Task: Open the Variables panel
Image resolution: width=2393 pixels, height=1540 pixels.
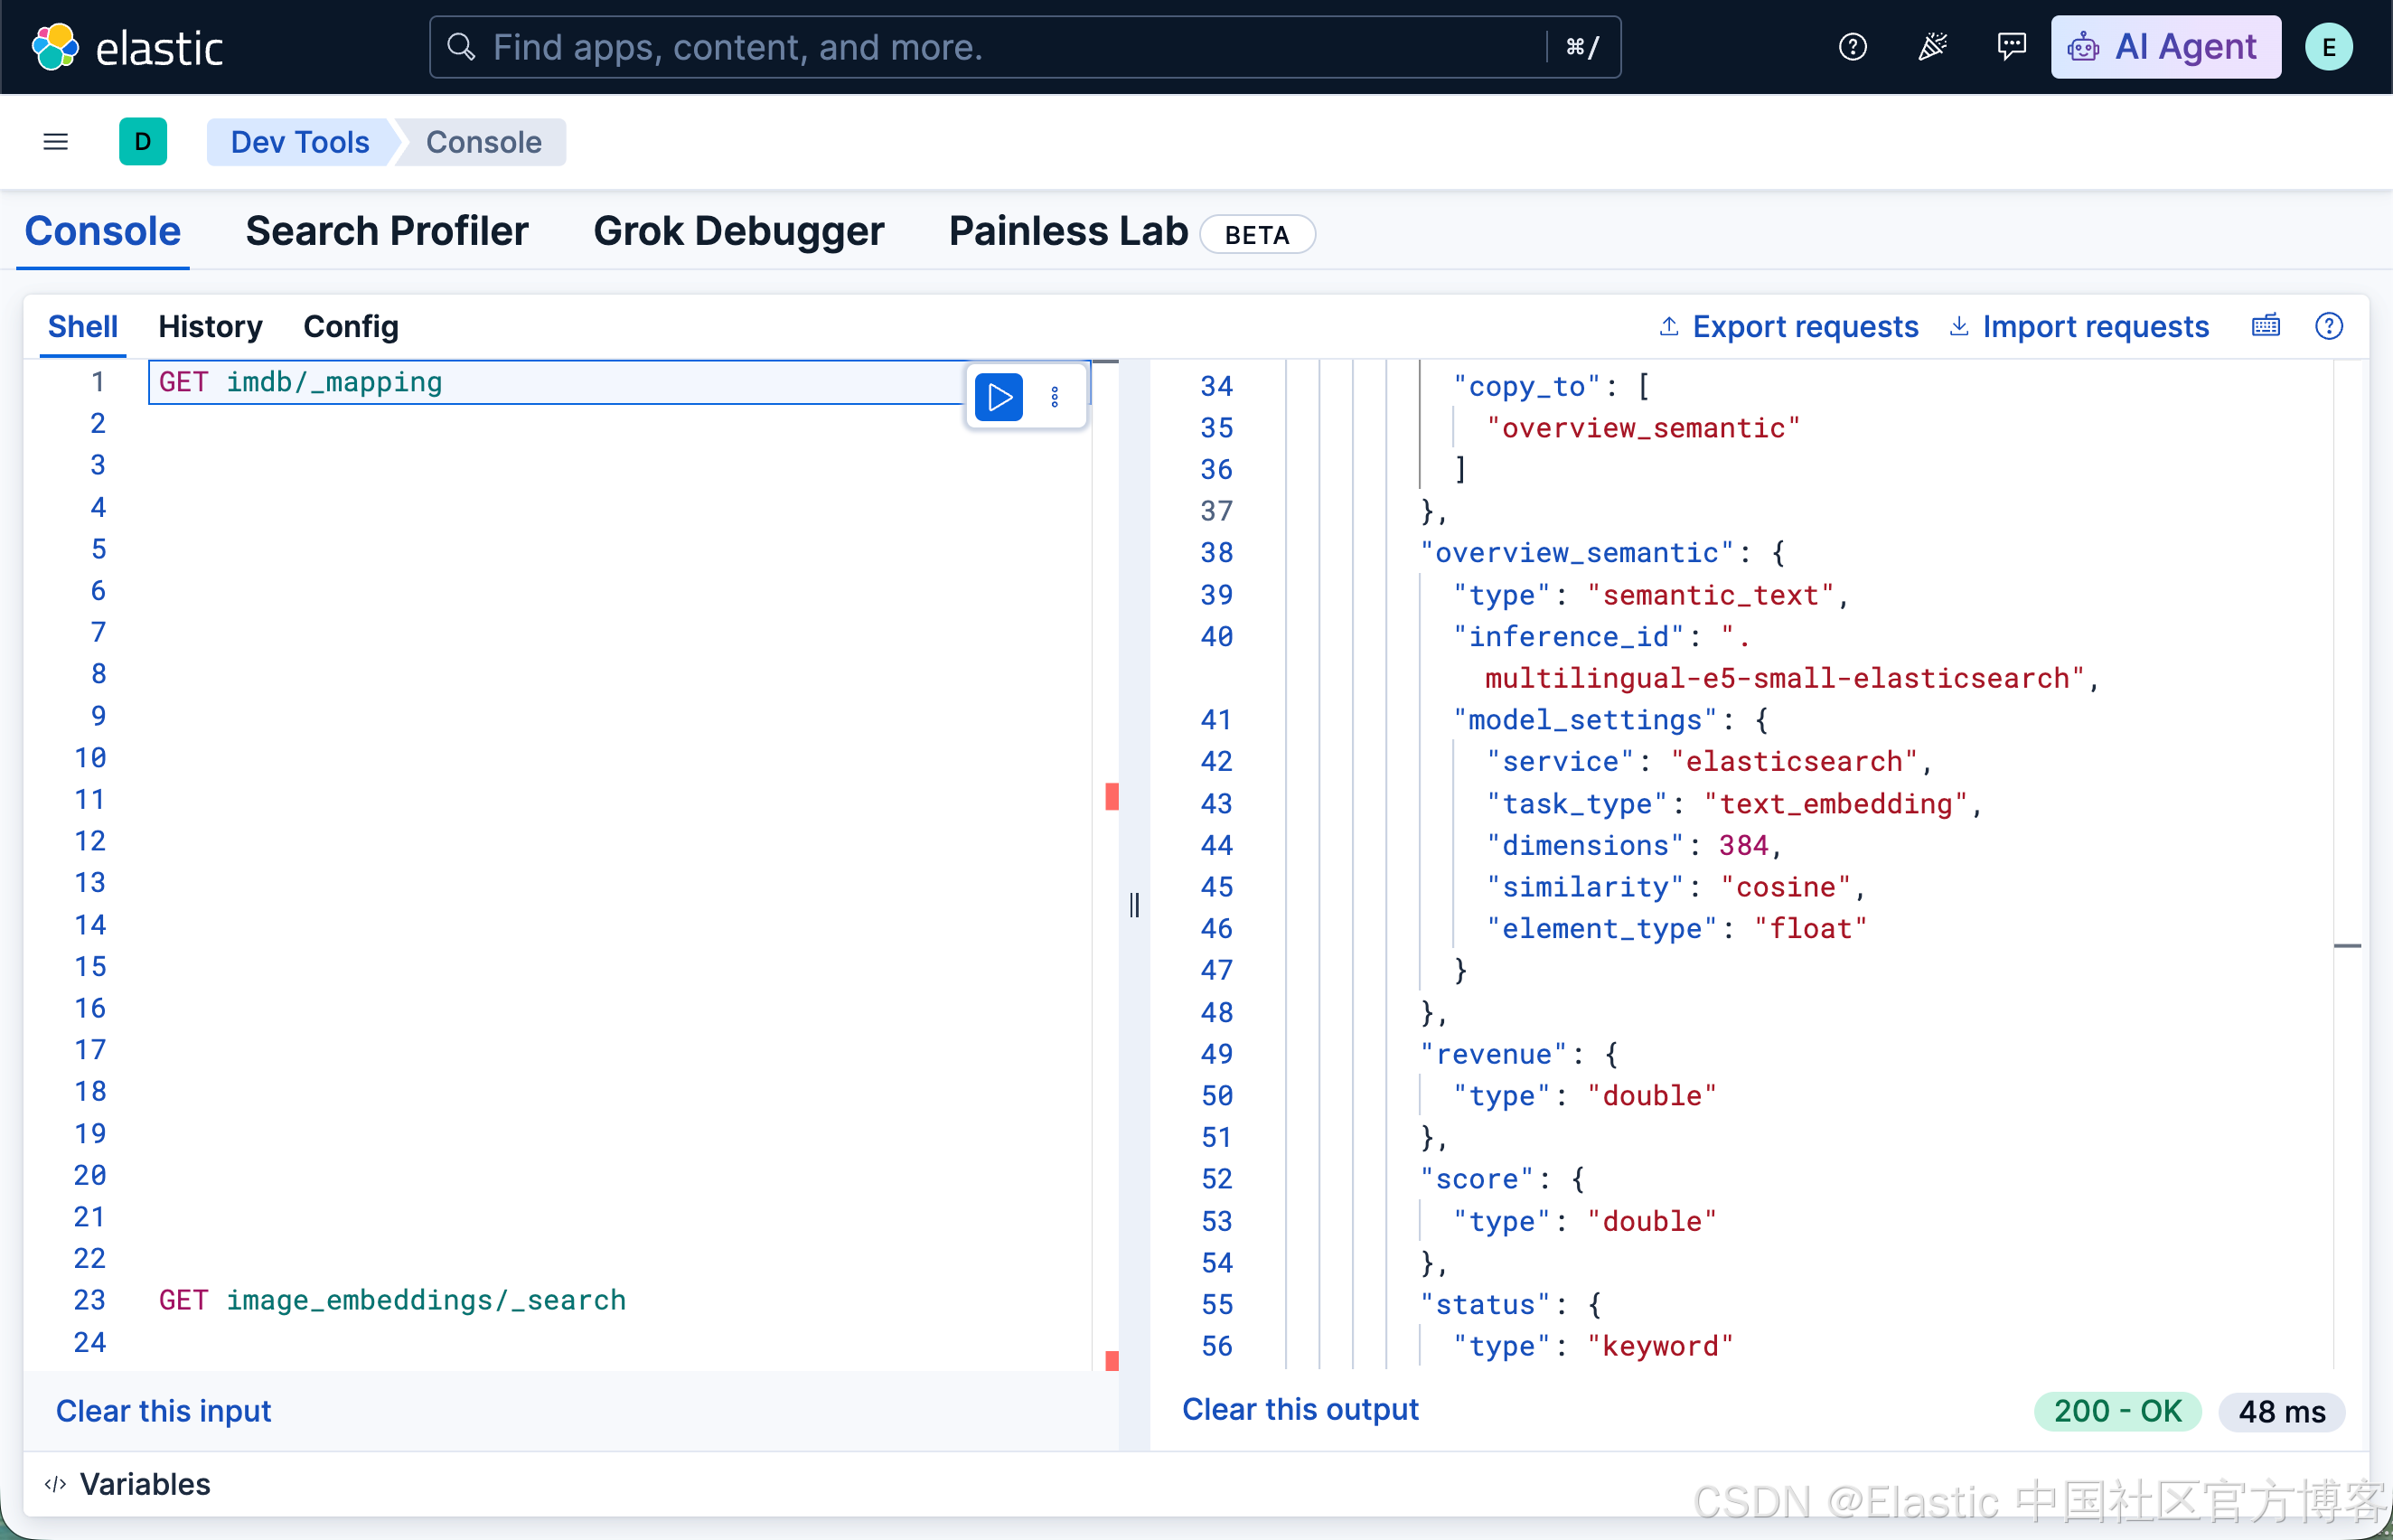Action: pyautogui.click(x=145, y=1484)
